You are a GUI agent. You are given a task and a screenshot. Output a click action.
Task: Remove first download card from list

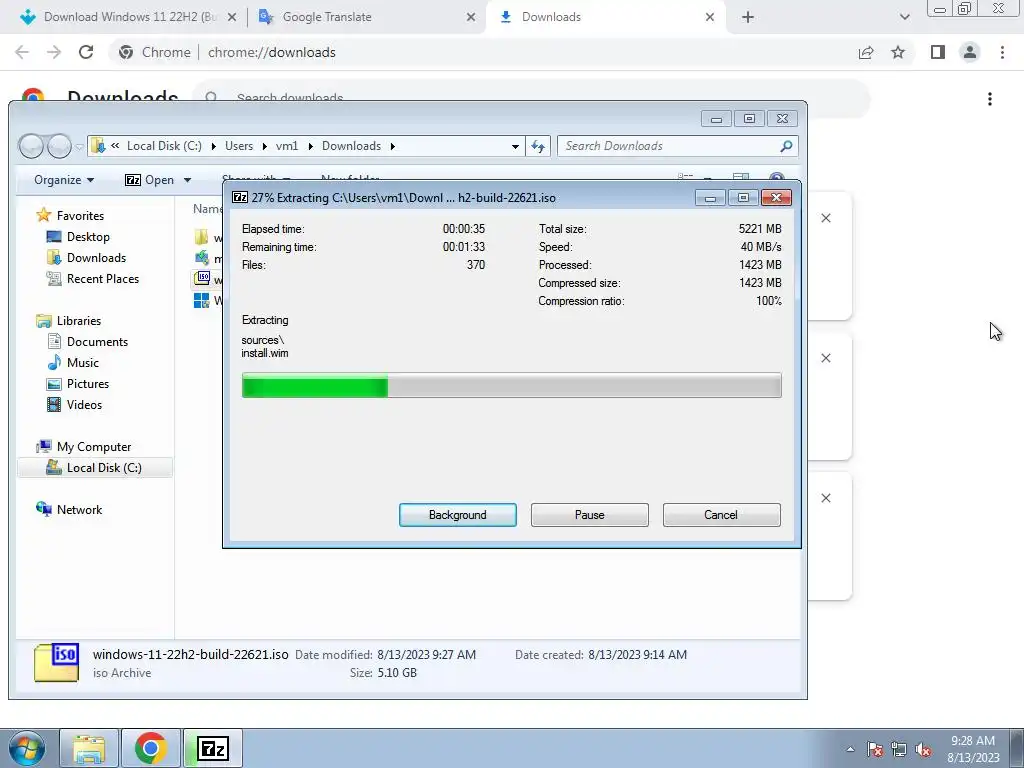tap(825, 218)
